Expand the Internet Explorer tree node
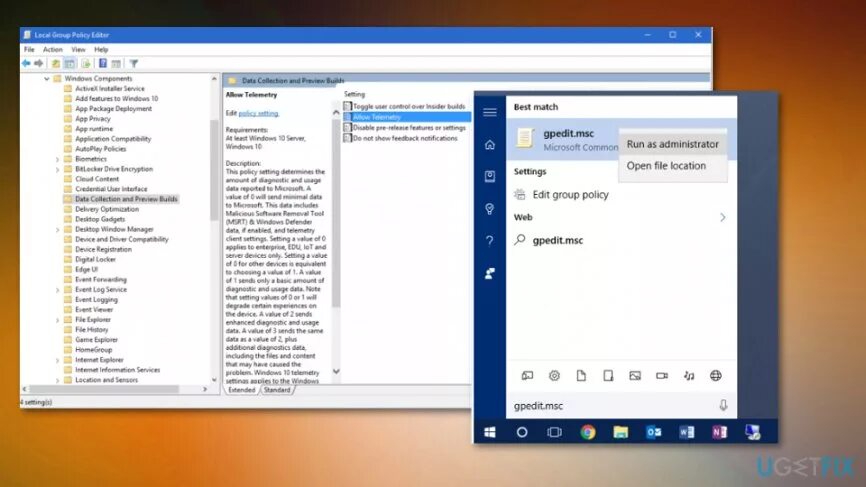866x487 pixels. pos(57,361)
